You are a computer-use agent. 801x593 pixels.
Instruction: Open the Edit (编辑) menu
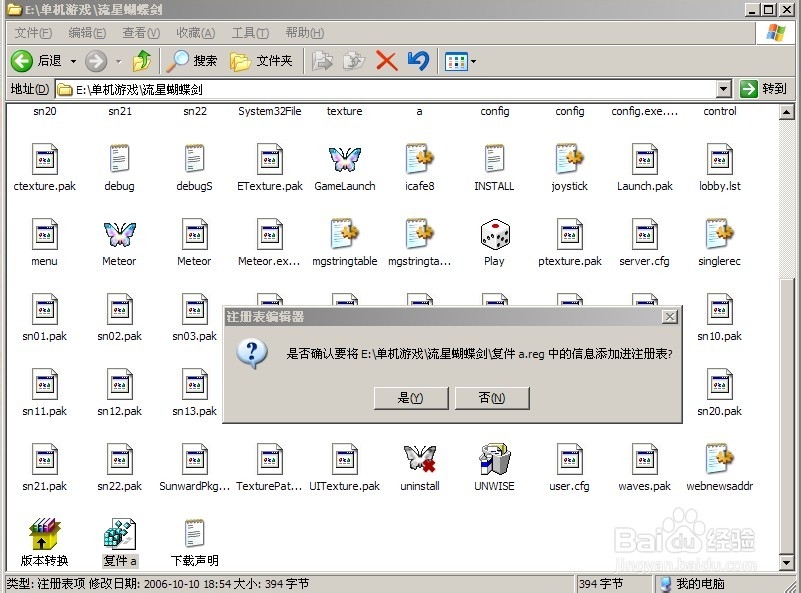[x=87, y=33]
